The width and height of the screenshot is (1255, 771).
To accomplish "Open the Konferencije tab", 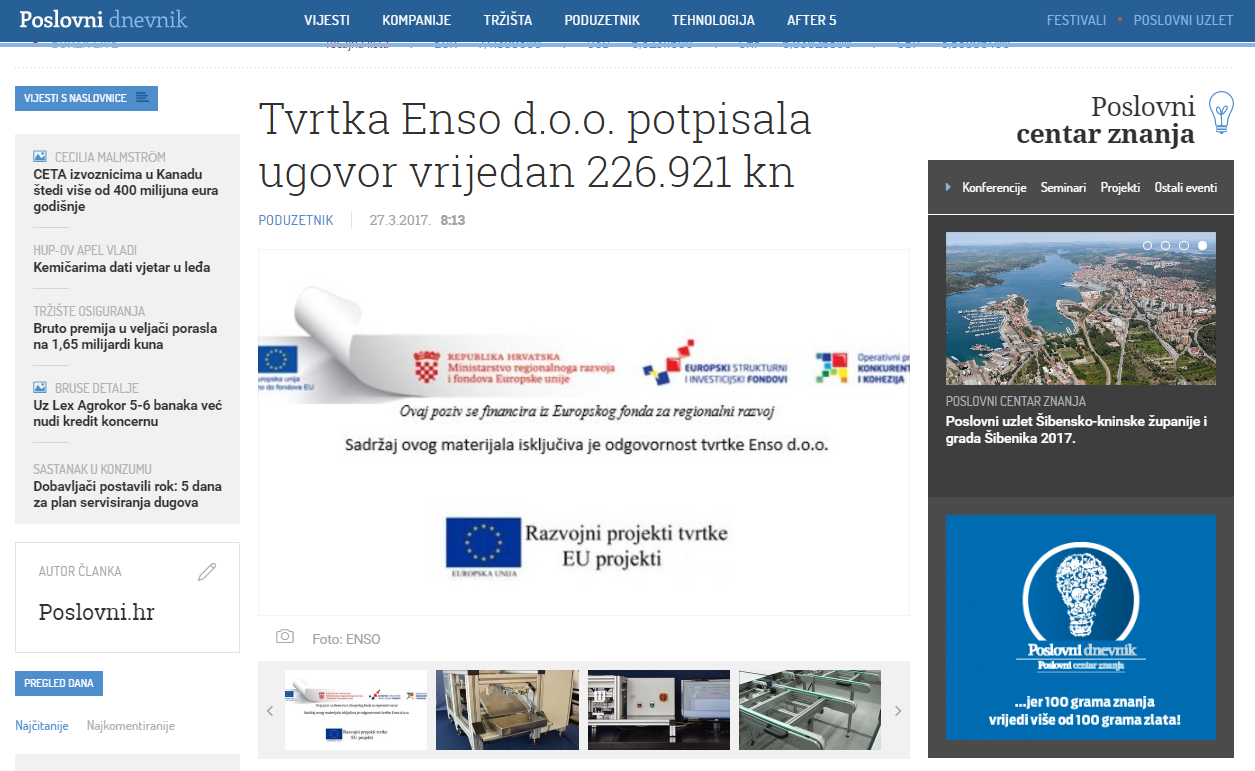I will click(x=994, y=187).
